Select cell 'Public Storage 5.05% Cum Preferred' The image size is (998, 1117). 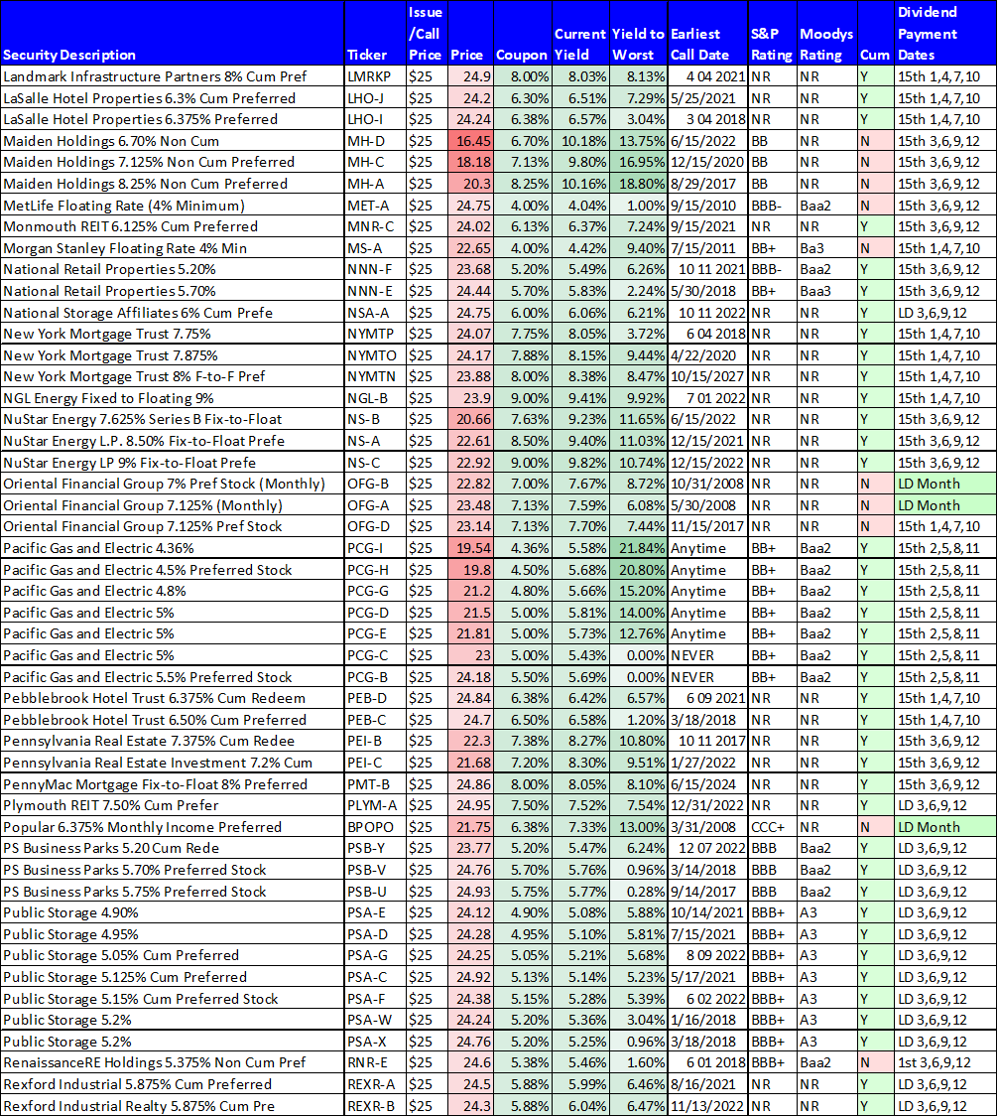tap(172, 955)
